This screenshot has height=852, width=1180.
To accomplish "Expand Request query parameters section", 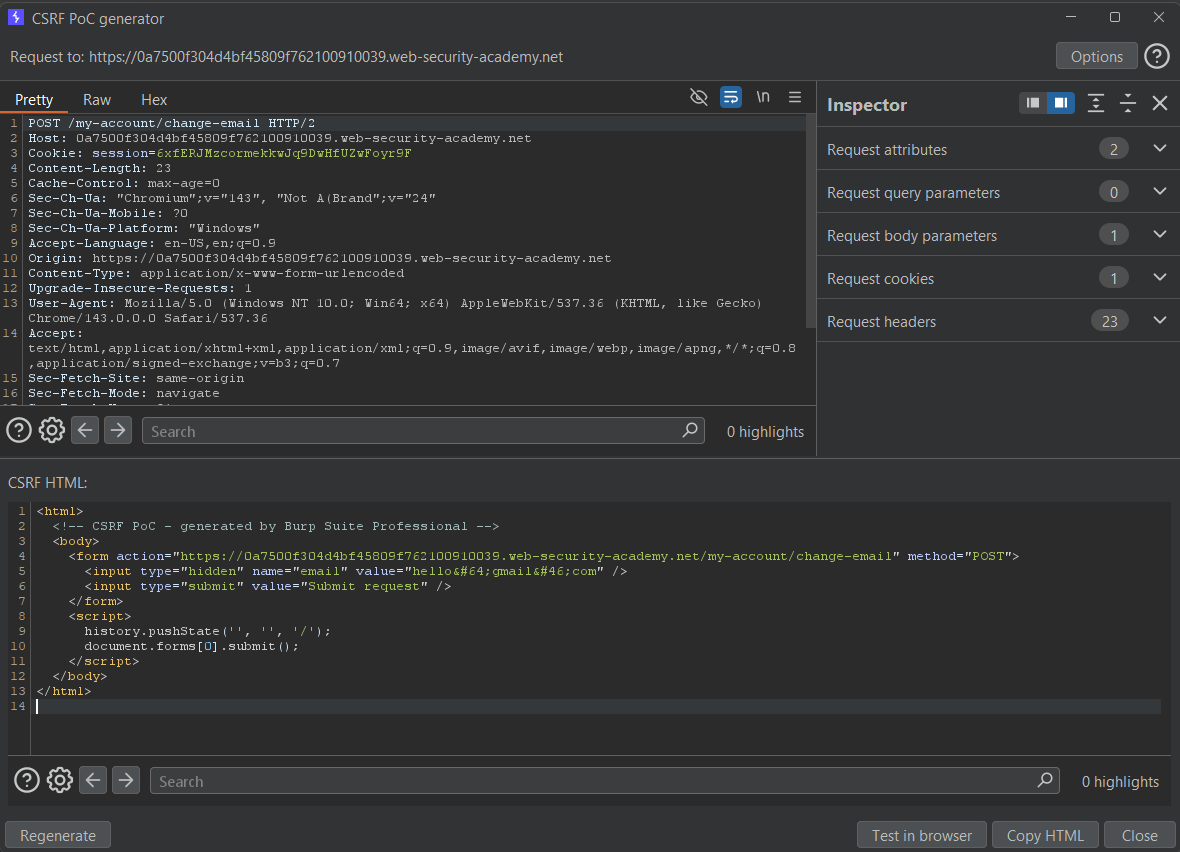I will 998,192.
